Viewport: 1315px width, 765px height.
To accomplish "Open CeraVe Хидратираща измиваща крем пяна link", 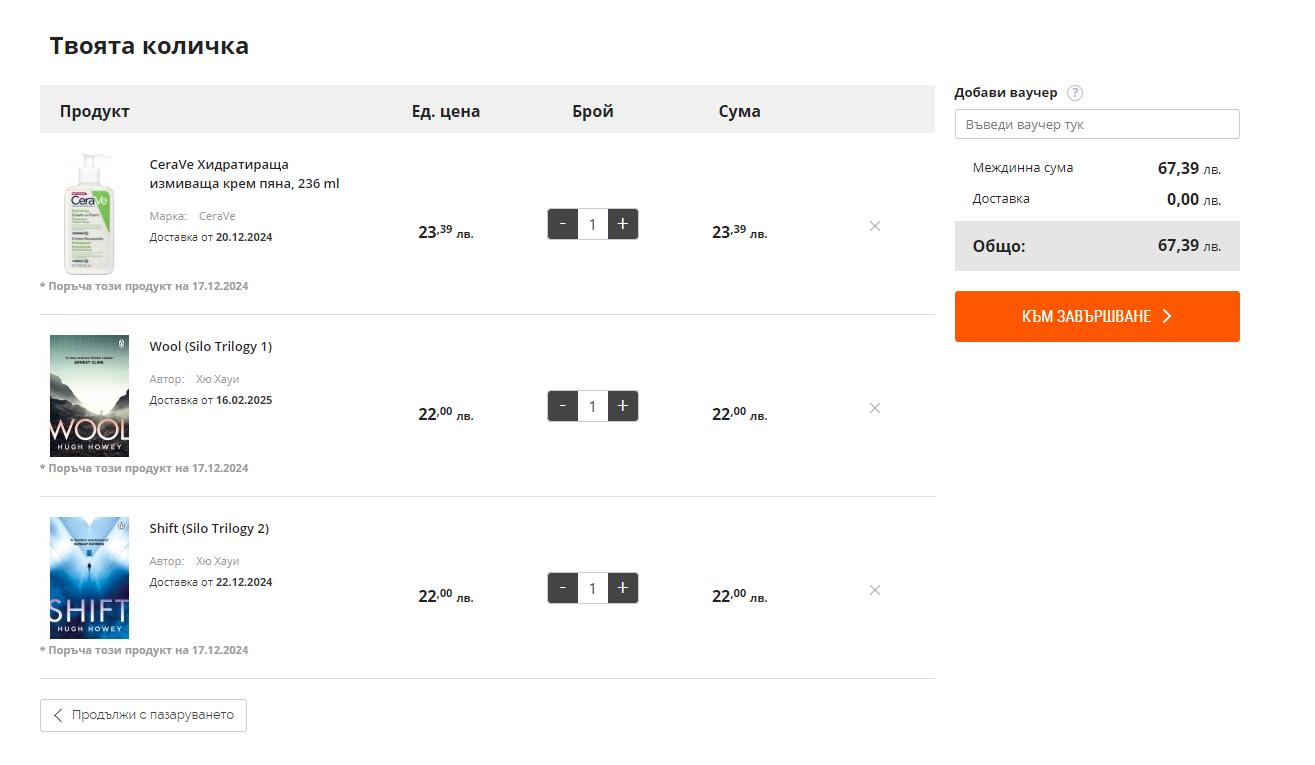I will [x=244, y=174].
